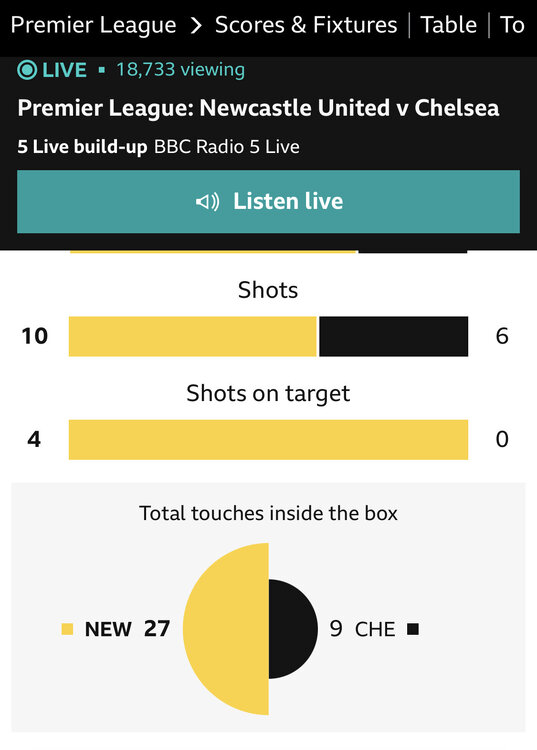The height and width of the screenshot is (750, 537).
Task: Start the Listen live radio stream
Action: tap(268, 201)
